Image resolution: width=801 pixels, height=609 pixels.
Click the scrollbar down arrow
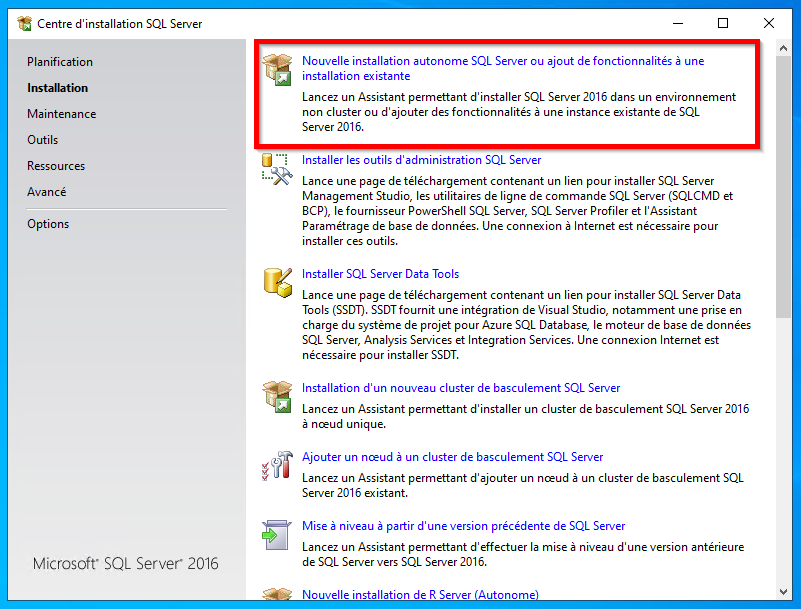783,592
